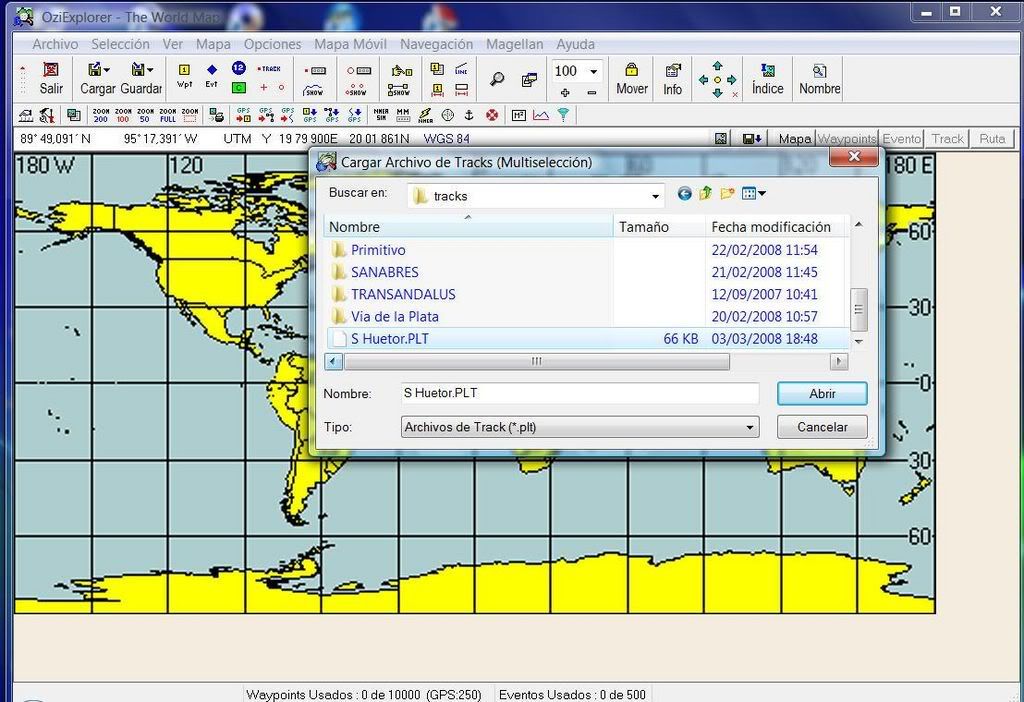Open the Ayuda menu
The image size is (1024, 702).
(575, 44)
